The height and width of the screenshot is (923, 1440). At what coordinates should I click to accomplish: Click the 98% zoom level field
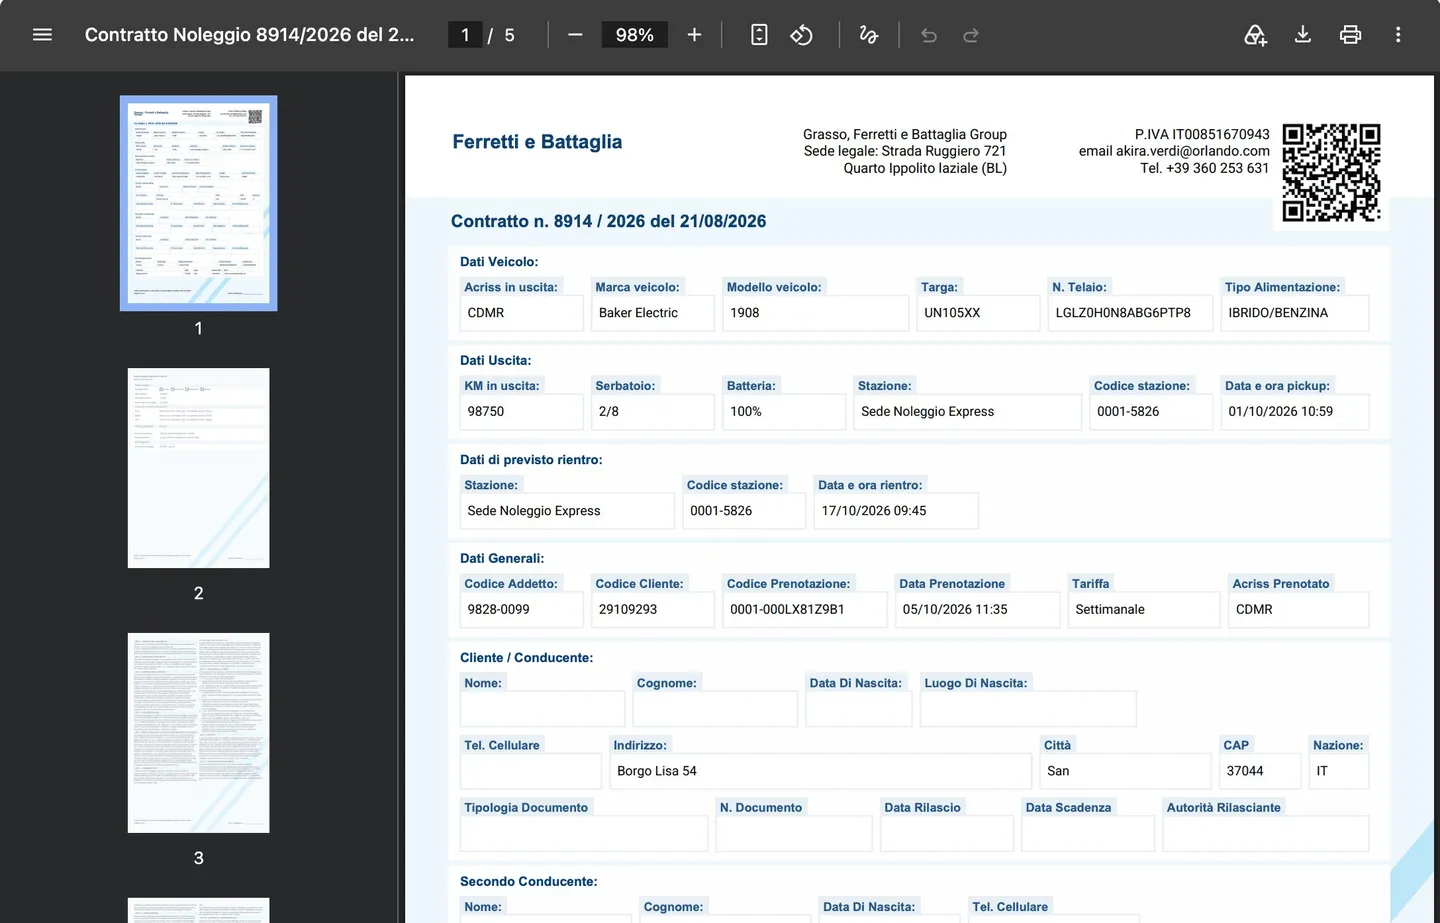click(x=635, y=35)
